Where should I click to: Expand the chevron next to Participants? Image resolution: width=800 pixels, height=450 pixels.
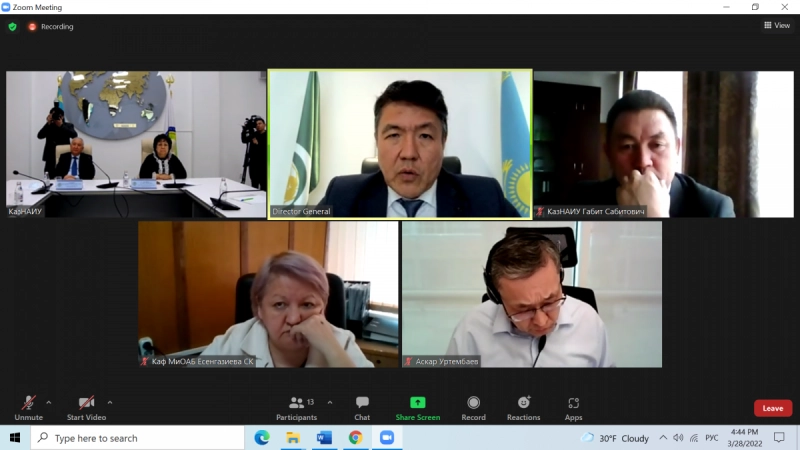(330, 403)
